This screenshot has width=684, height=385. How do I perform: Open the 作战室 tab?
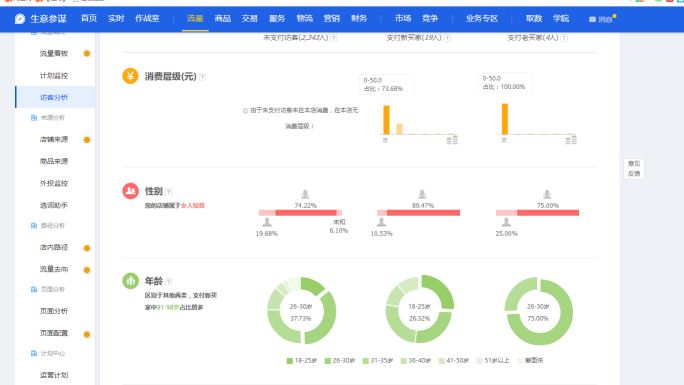pos(147,18)
